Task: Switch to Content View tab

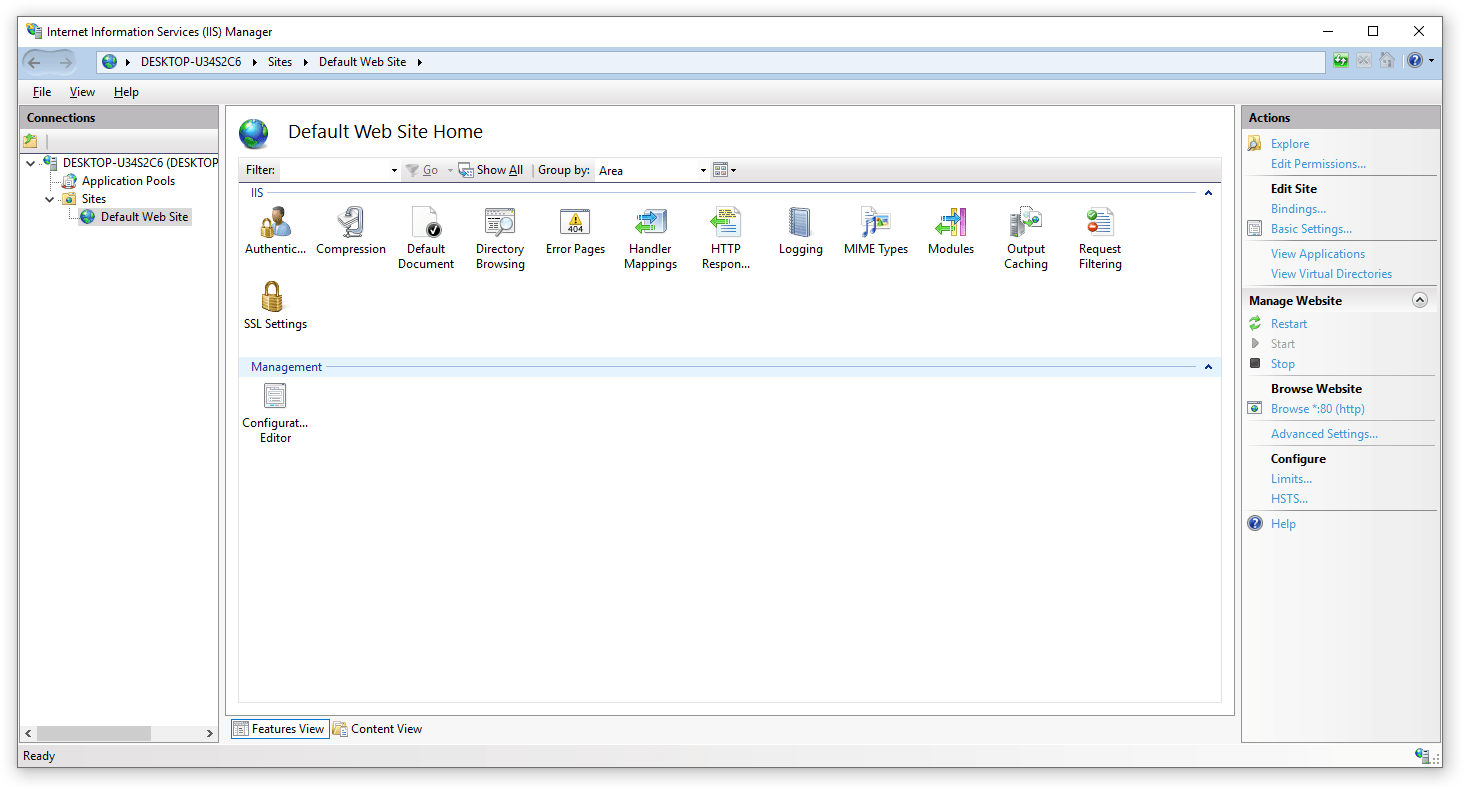Action: [378, 729]
